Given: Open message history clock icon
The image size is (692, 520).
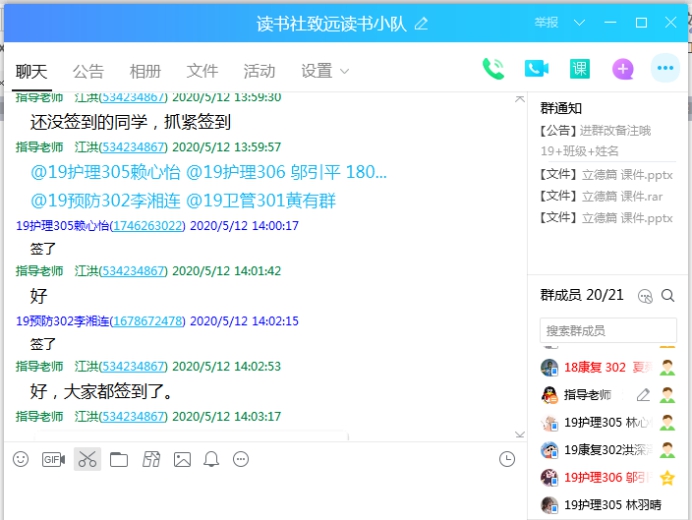Looking at the screenshot, I should tap(507, 459).
